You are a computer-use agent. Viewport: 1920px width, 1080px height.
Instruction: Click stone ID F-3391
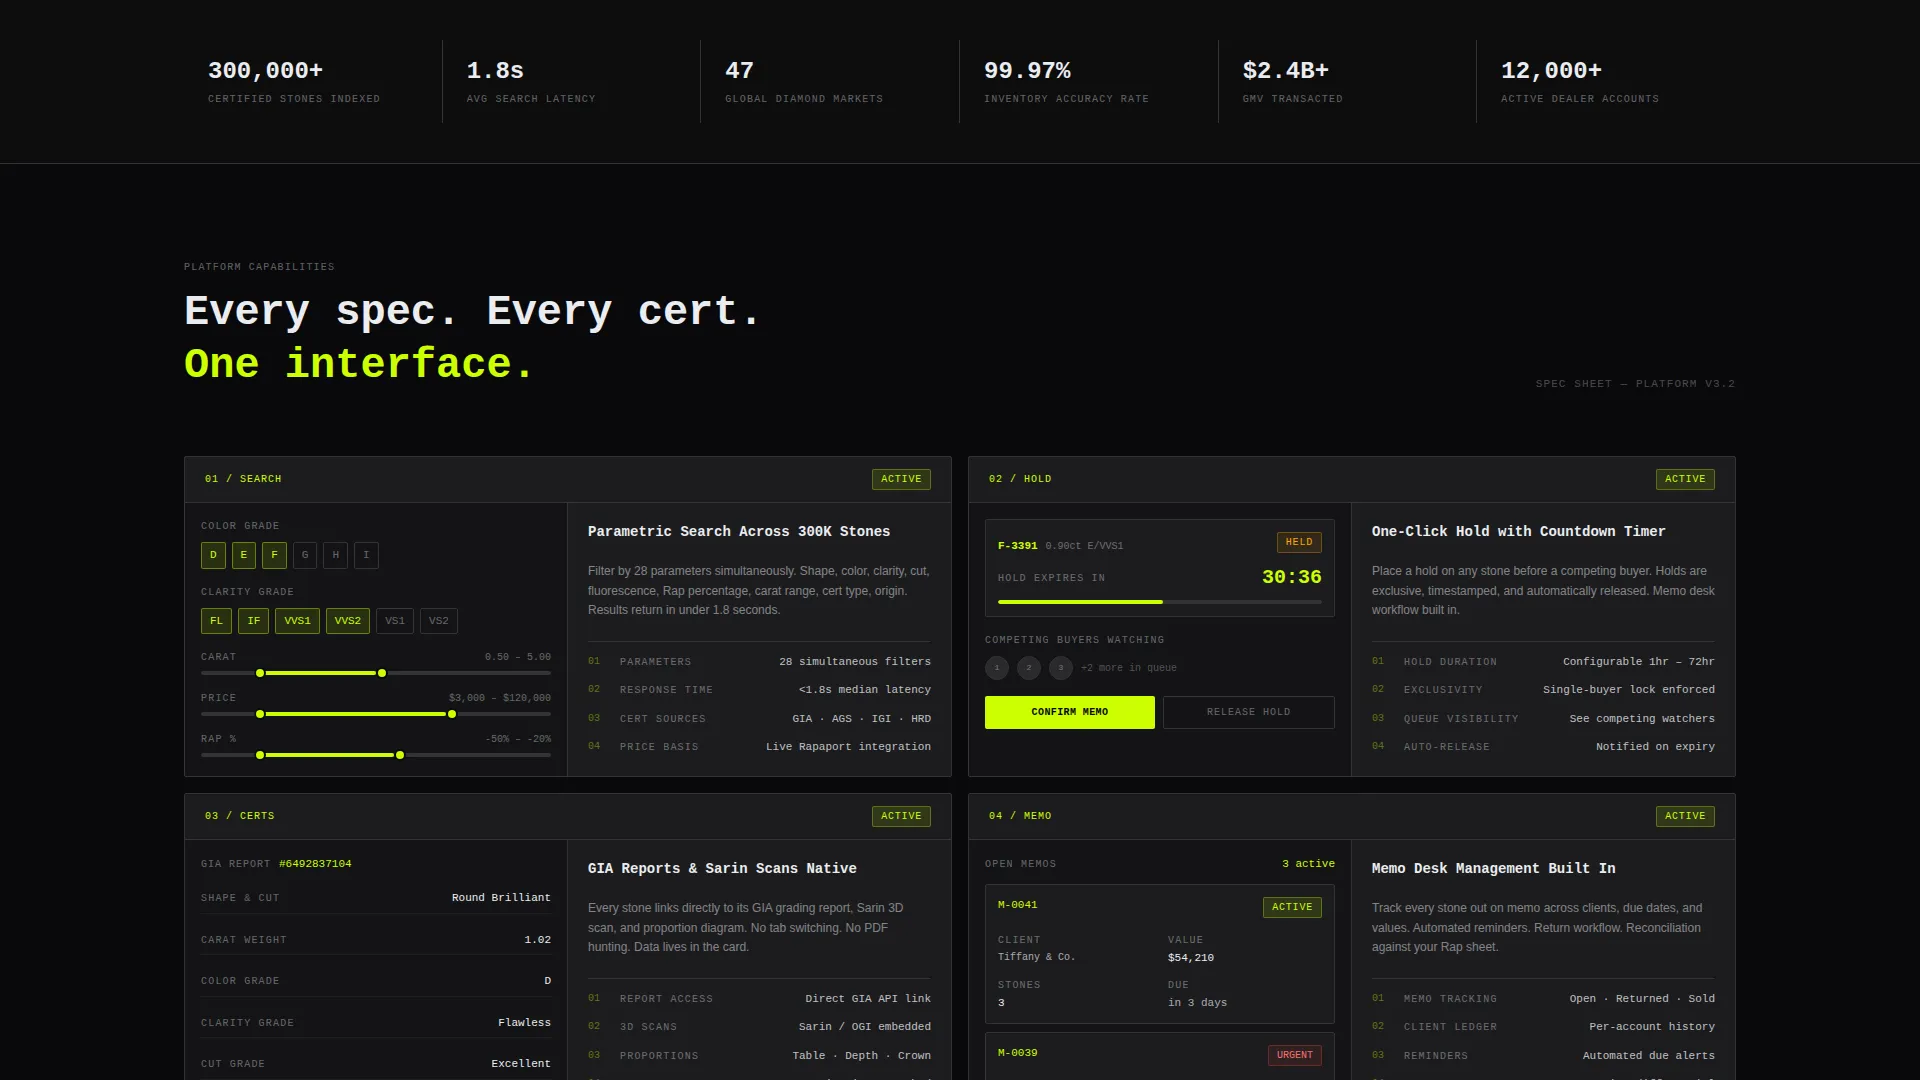pos(1018,546)
